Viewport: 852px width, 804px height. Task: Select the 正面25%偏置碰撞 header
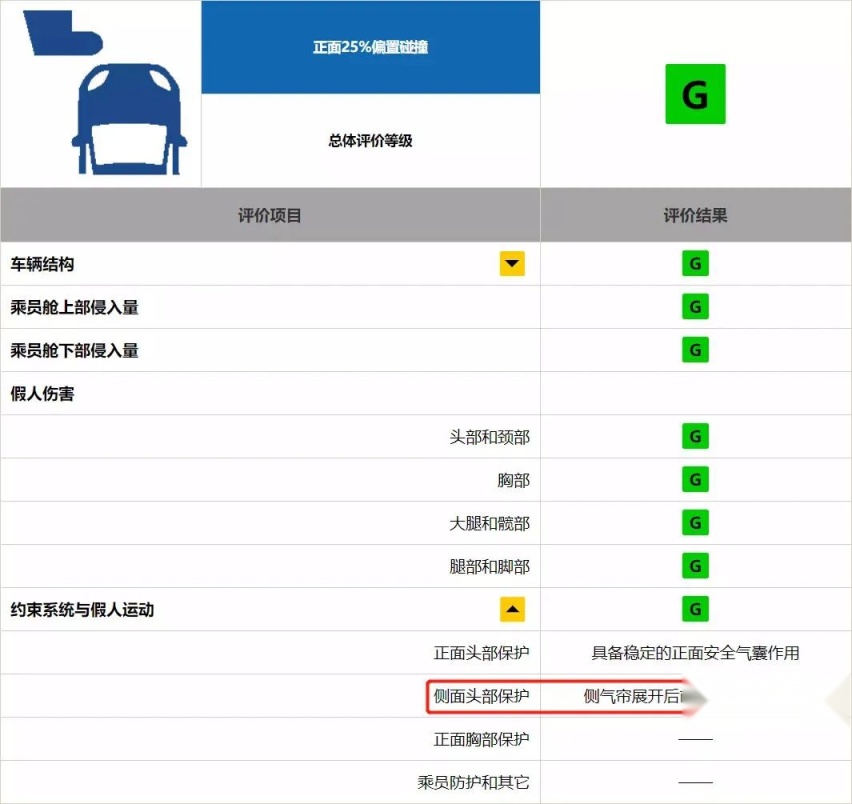tap(371, 47)
